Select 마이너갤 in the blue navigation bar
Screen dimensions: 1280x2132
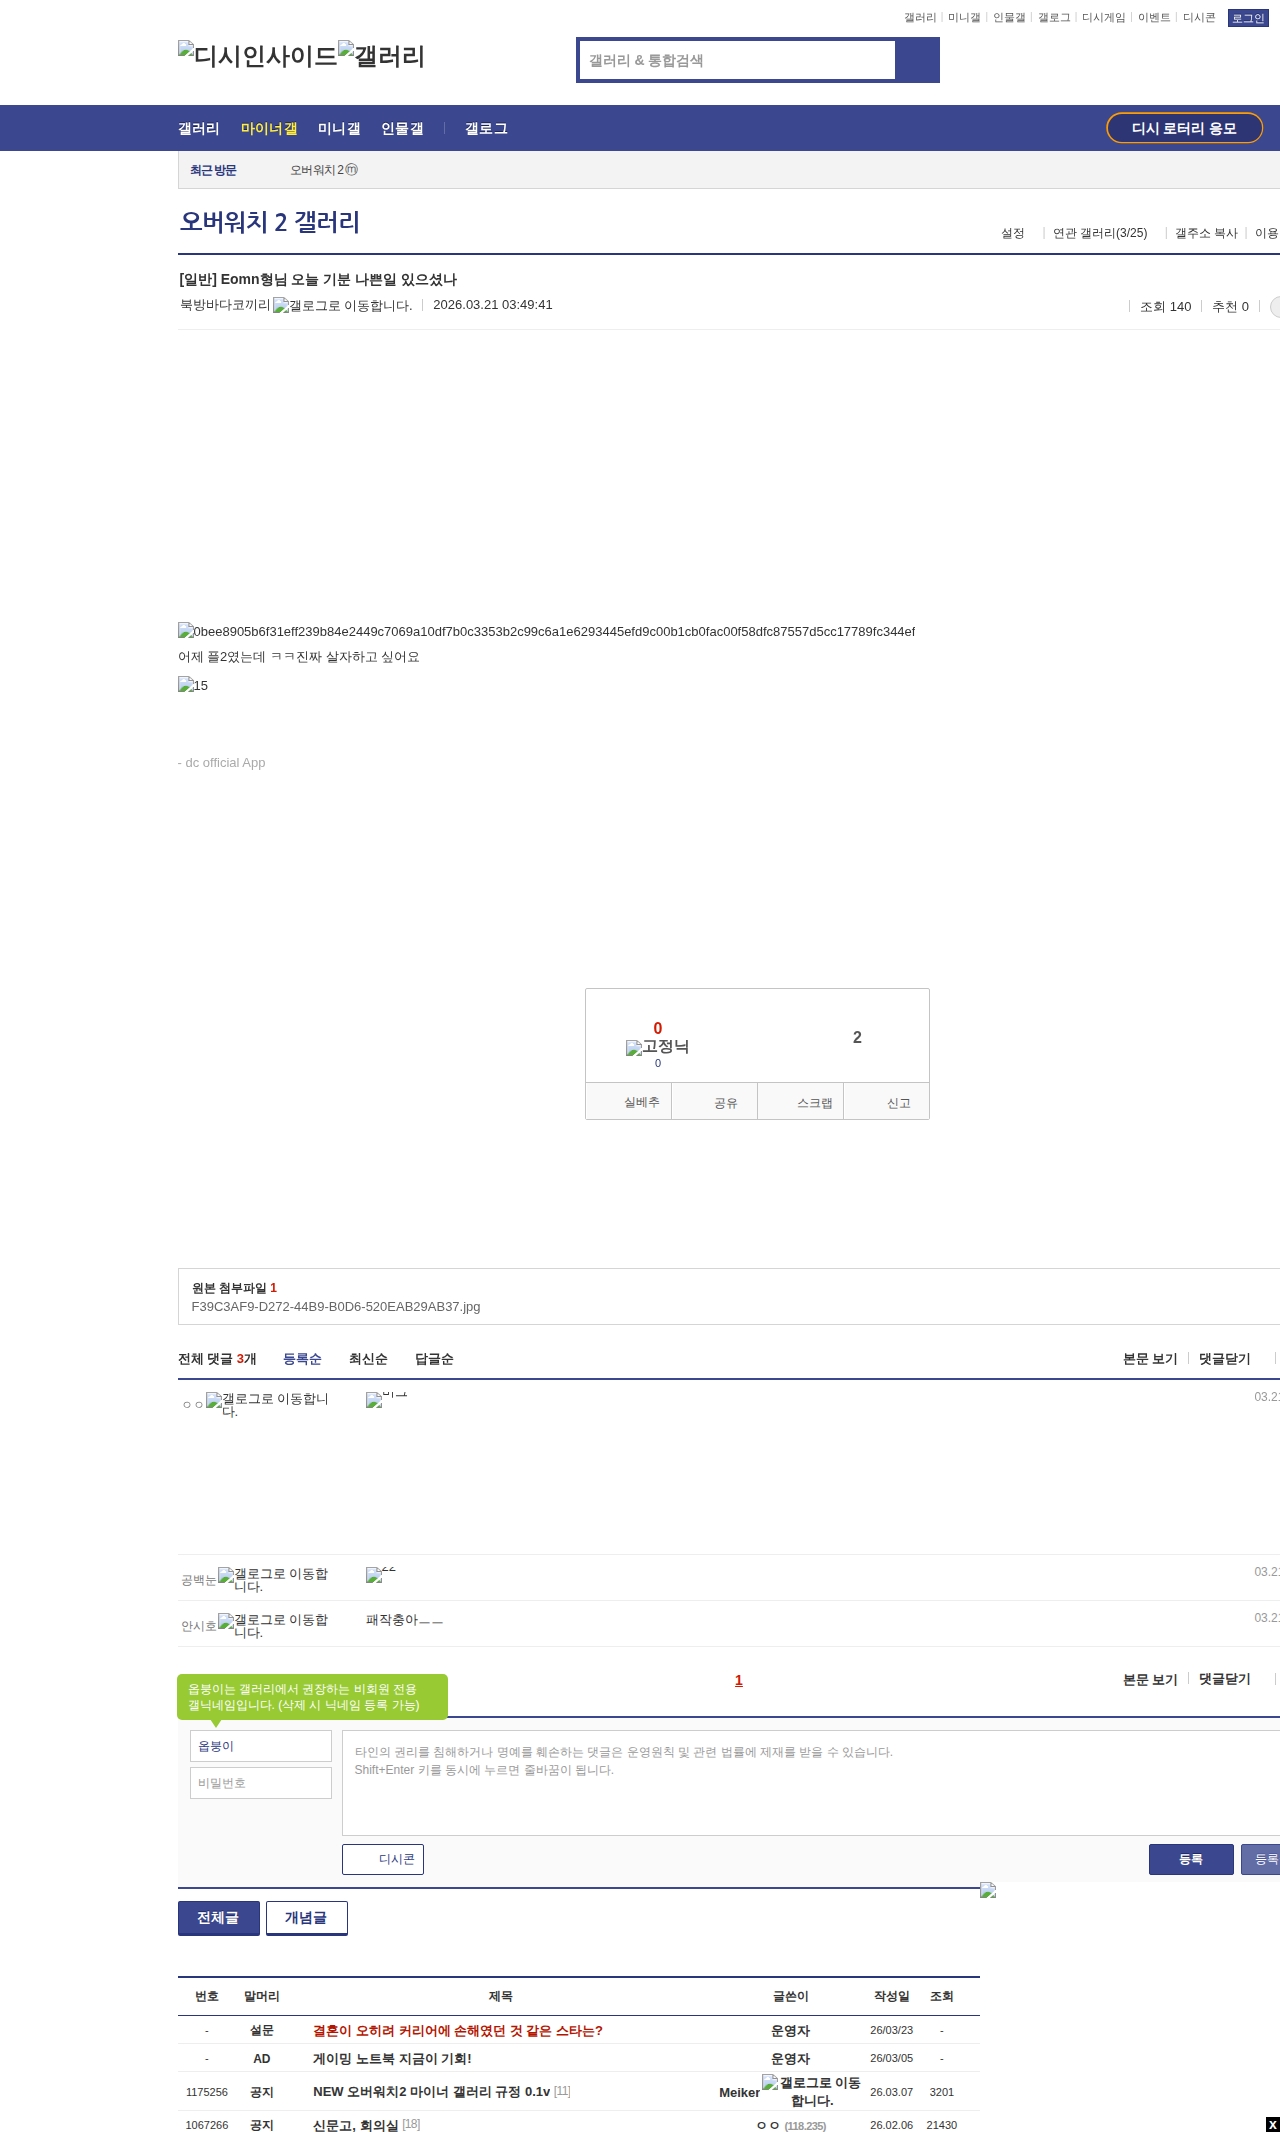[x=269, y=128]
